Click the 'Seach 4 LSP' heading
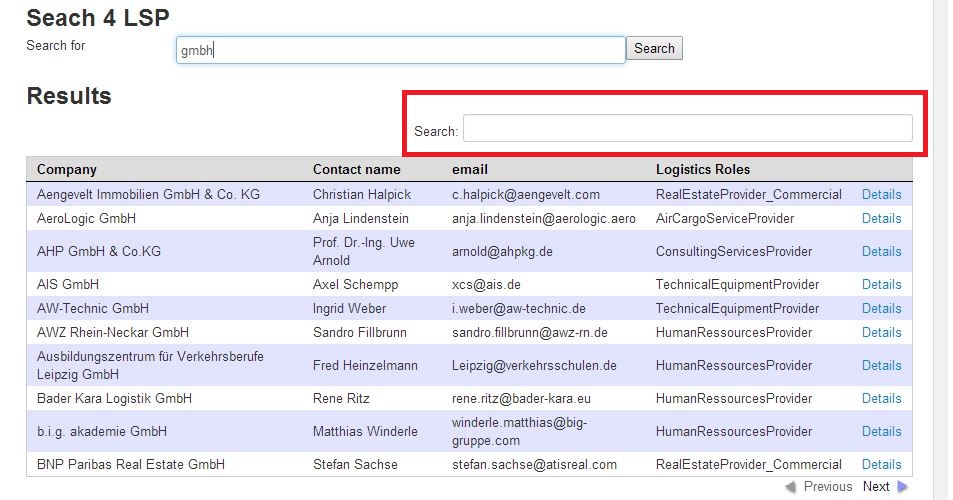This screenshot has height=500, width=953. click(x=98, y=18)
